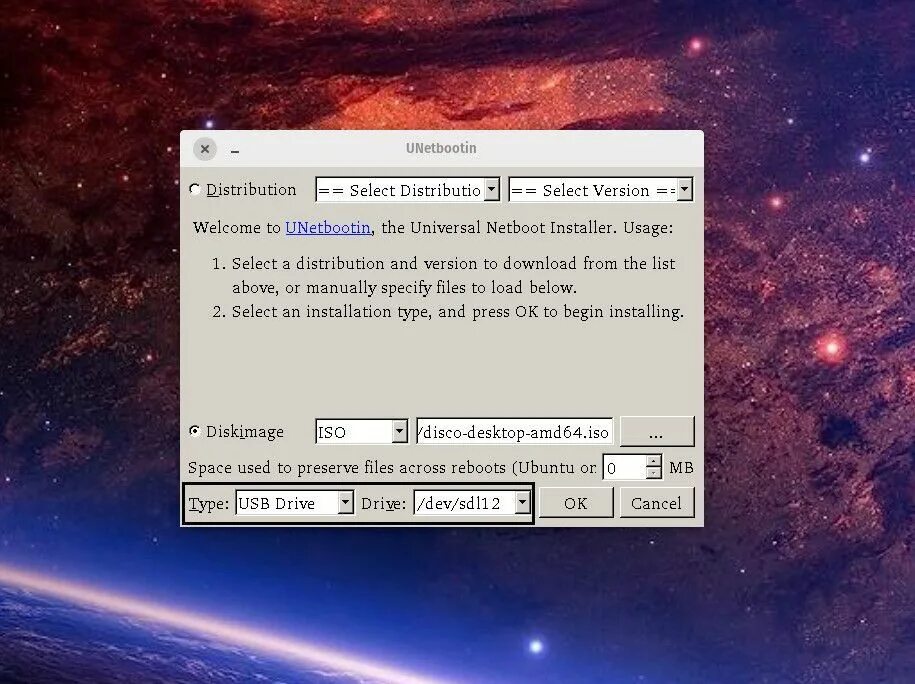Click the UNetbootin hyperlink

click(x=328, y=228)
